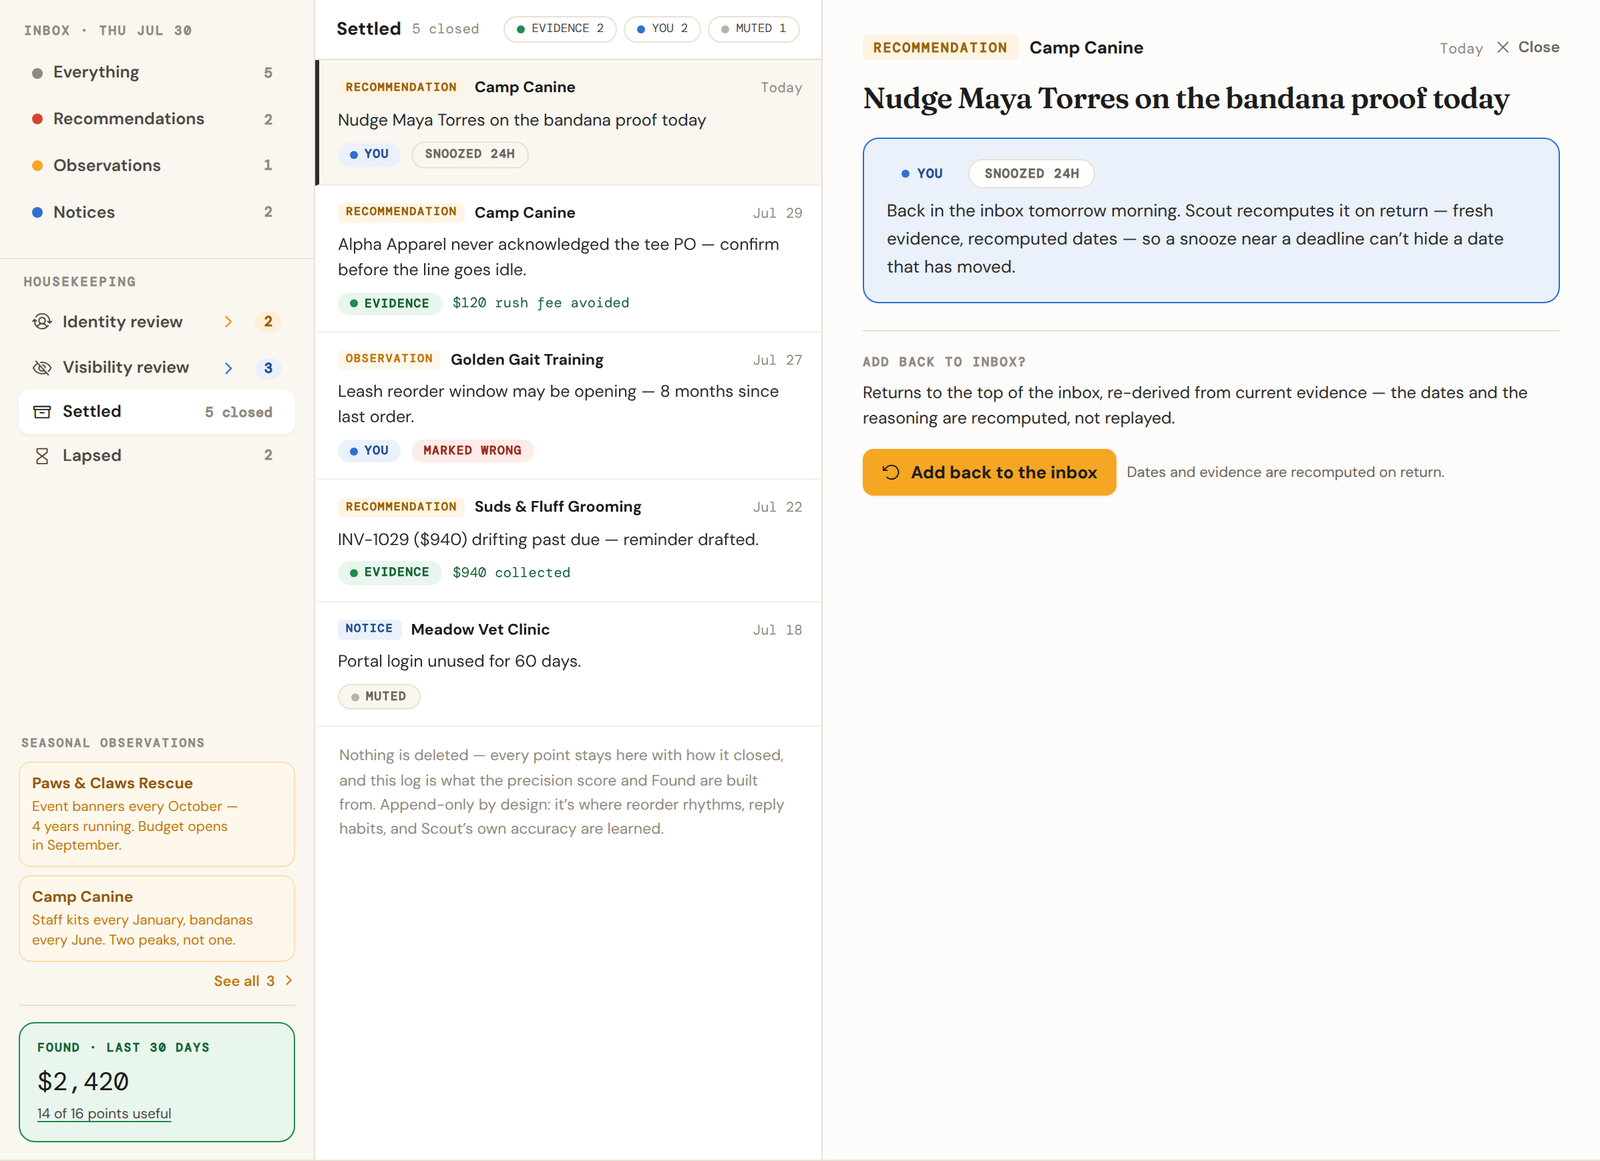Switch to Notices list
The image size is (1600, 1161).
pos(157,212)
